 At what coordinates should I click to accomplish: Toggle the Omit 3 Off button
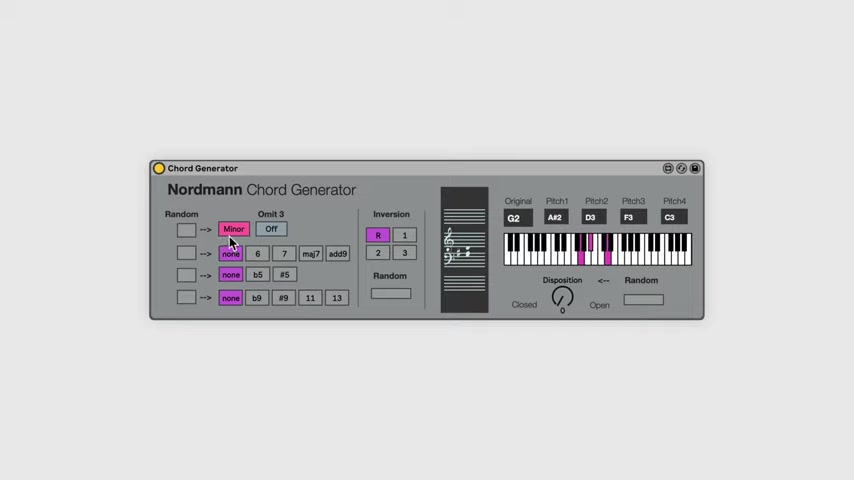[x=271, y=229]
